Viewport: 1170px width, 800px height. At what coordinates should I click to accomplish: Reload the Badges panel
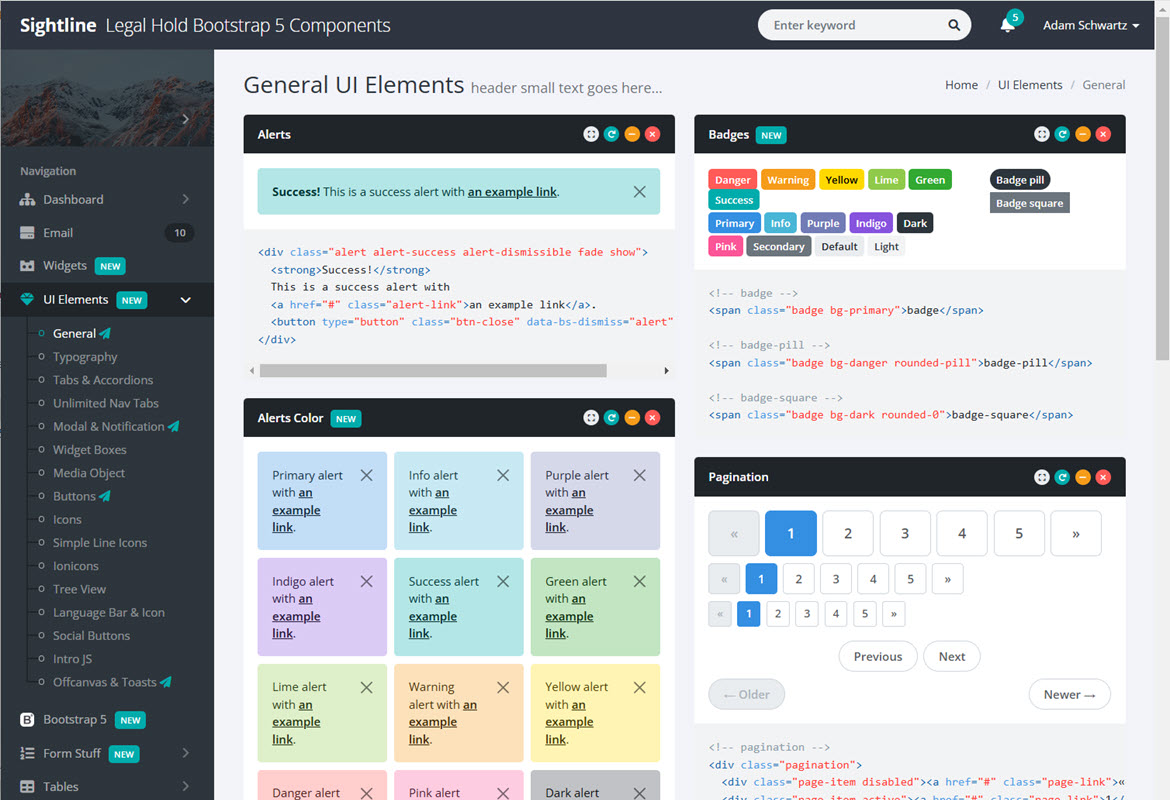click(x=1062, y=134)
